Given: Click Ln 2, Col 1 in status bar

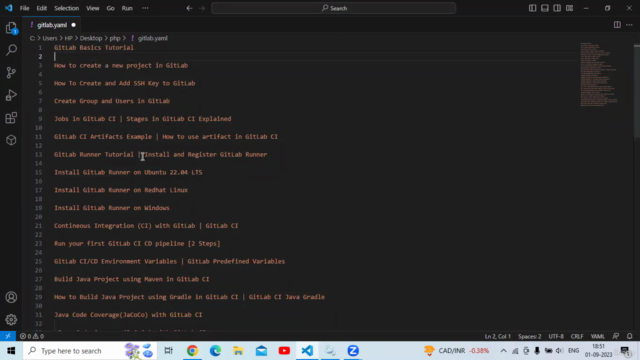Looking at the screenshot, I should [x=498, y=336].
